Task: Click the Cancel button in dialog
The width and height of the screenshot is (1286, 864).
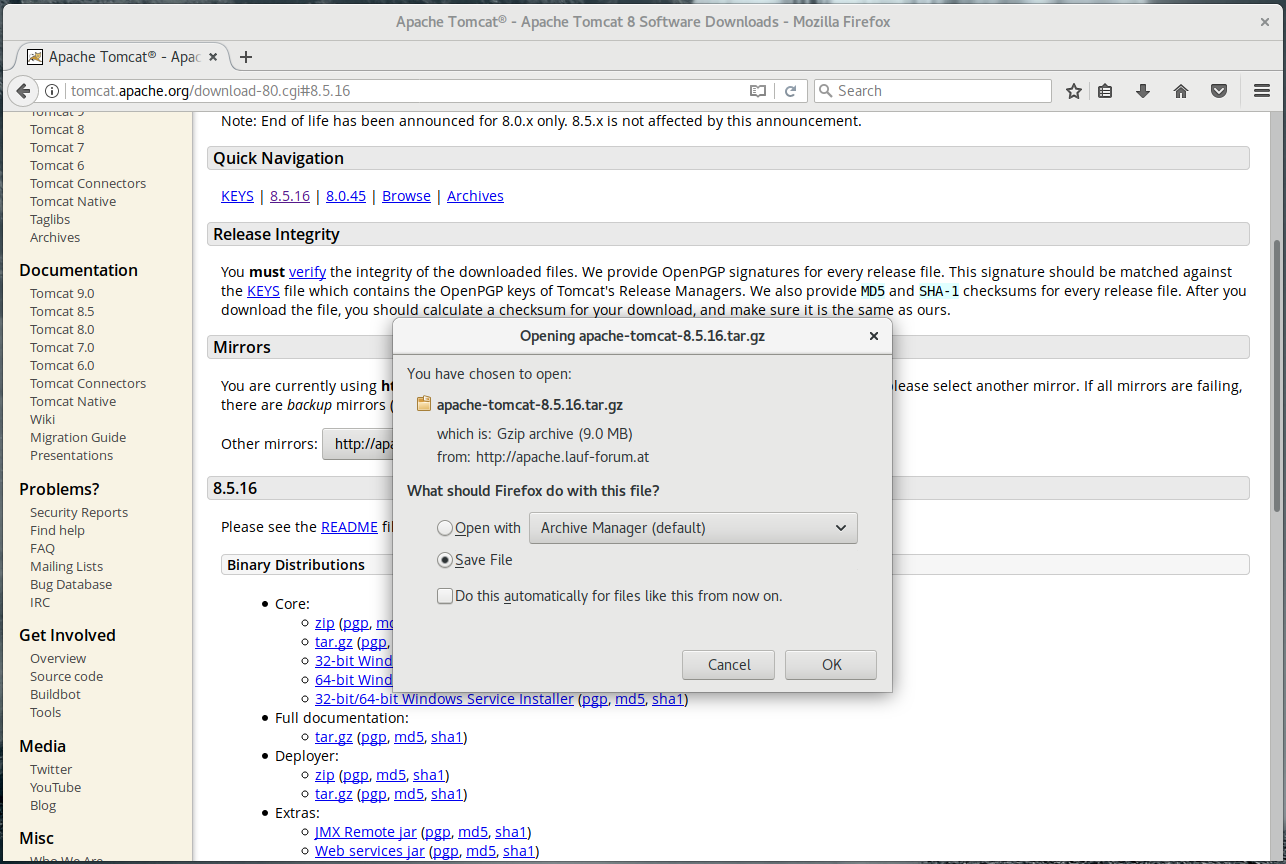Action: (729, 665)
